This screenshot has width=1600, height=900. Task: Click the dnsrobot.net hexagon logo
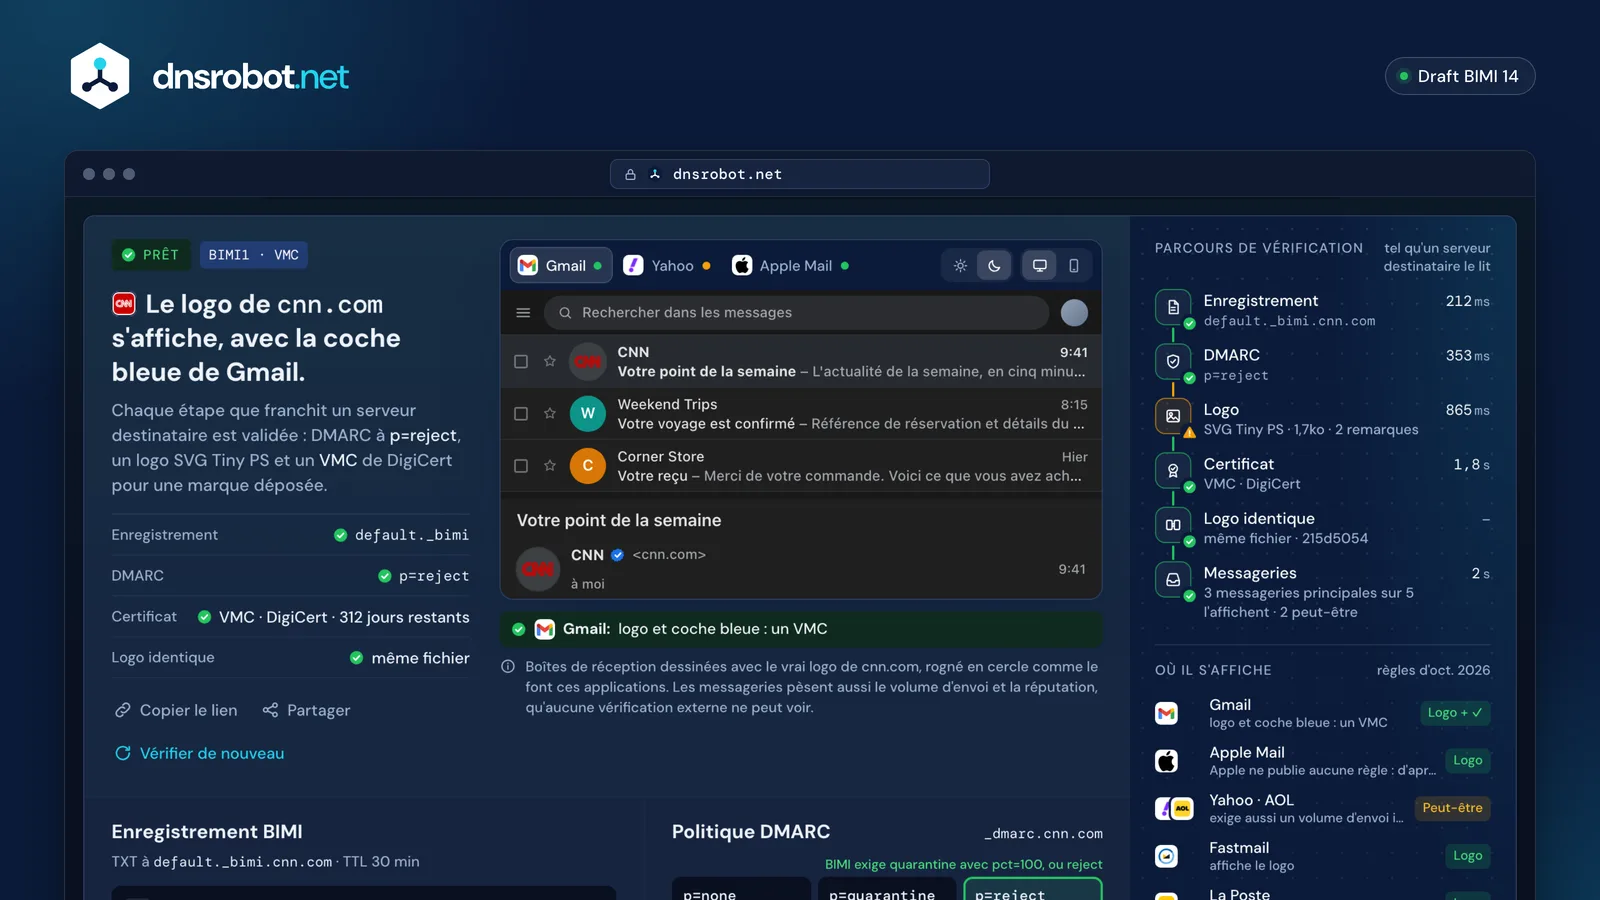pos(100,76)
